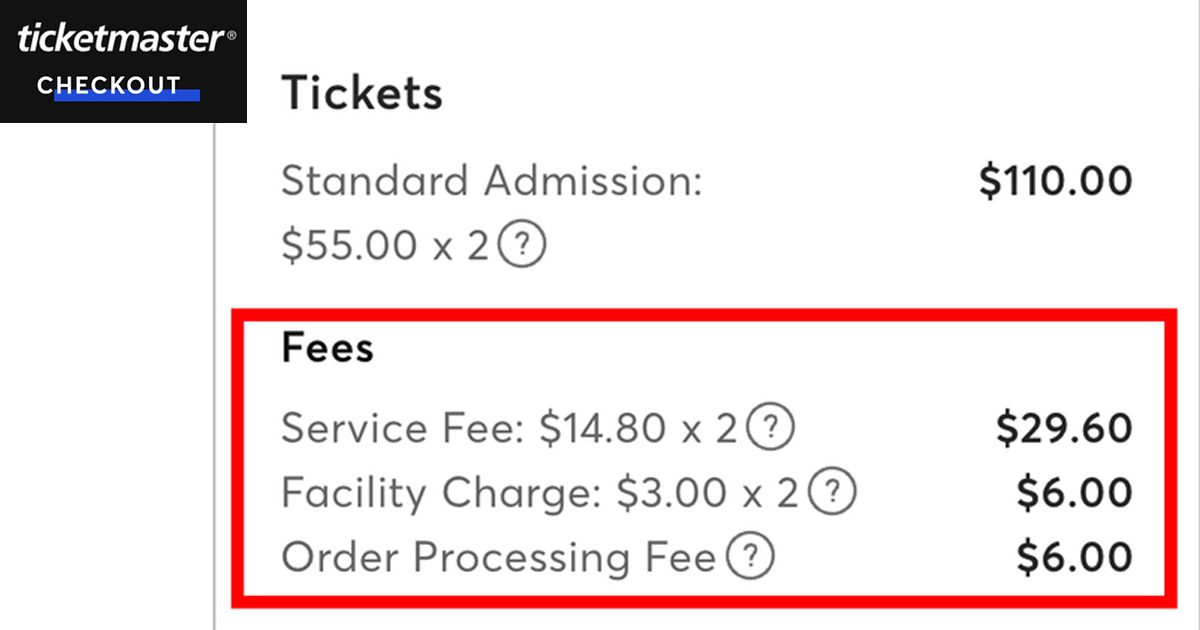Click the $110.00 ticket total
This screenshot has height=630, width=1200.
click(1055, 181)
